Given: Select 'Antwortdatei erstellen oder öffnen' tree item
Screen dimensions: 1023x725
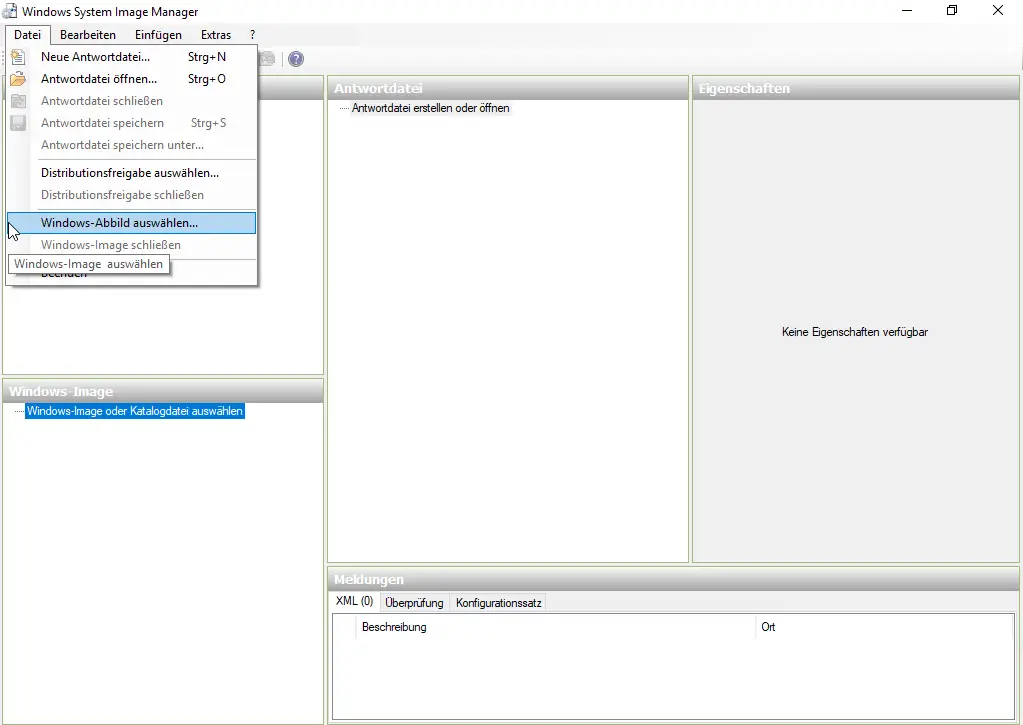Looking at the screenshot, I should click(x=431, y=108).
